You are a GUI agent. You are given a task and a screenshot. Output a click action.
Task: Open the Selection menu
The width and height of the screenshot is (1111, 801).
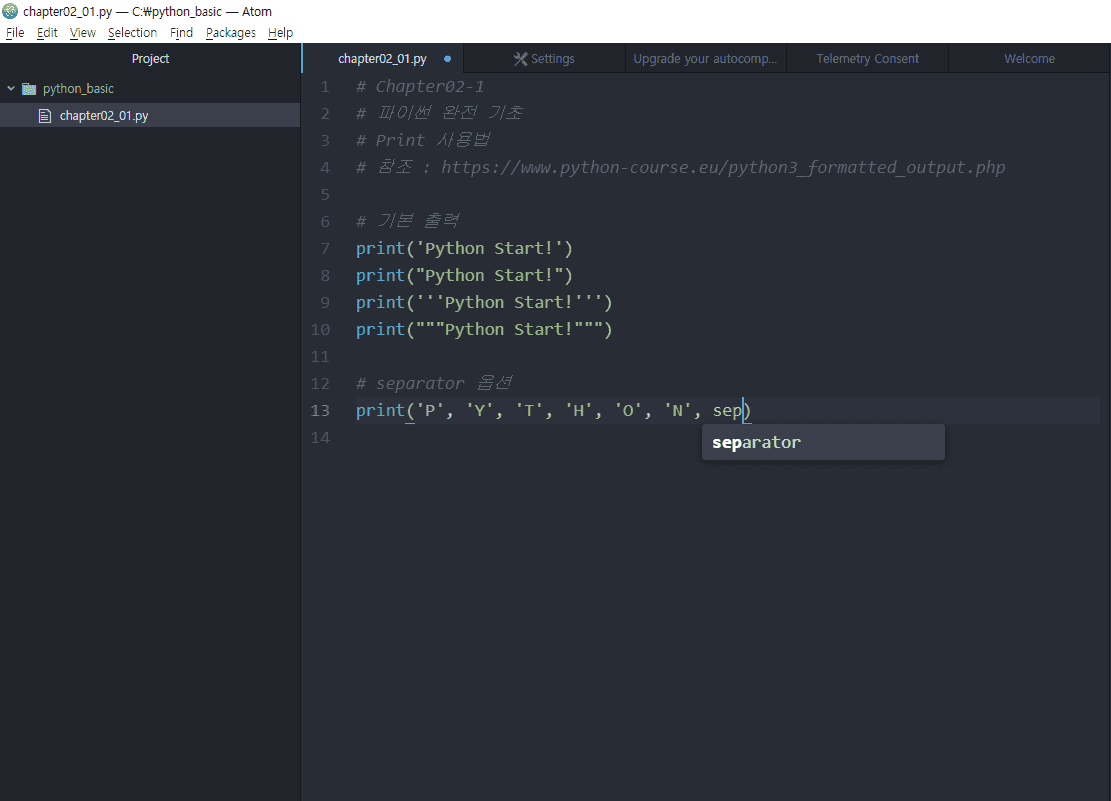pyautogui.click(x=132, y=33)
